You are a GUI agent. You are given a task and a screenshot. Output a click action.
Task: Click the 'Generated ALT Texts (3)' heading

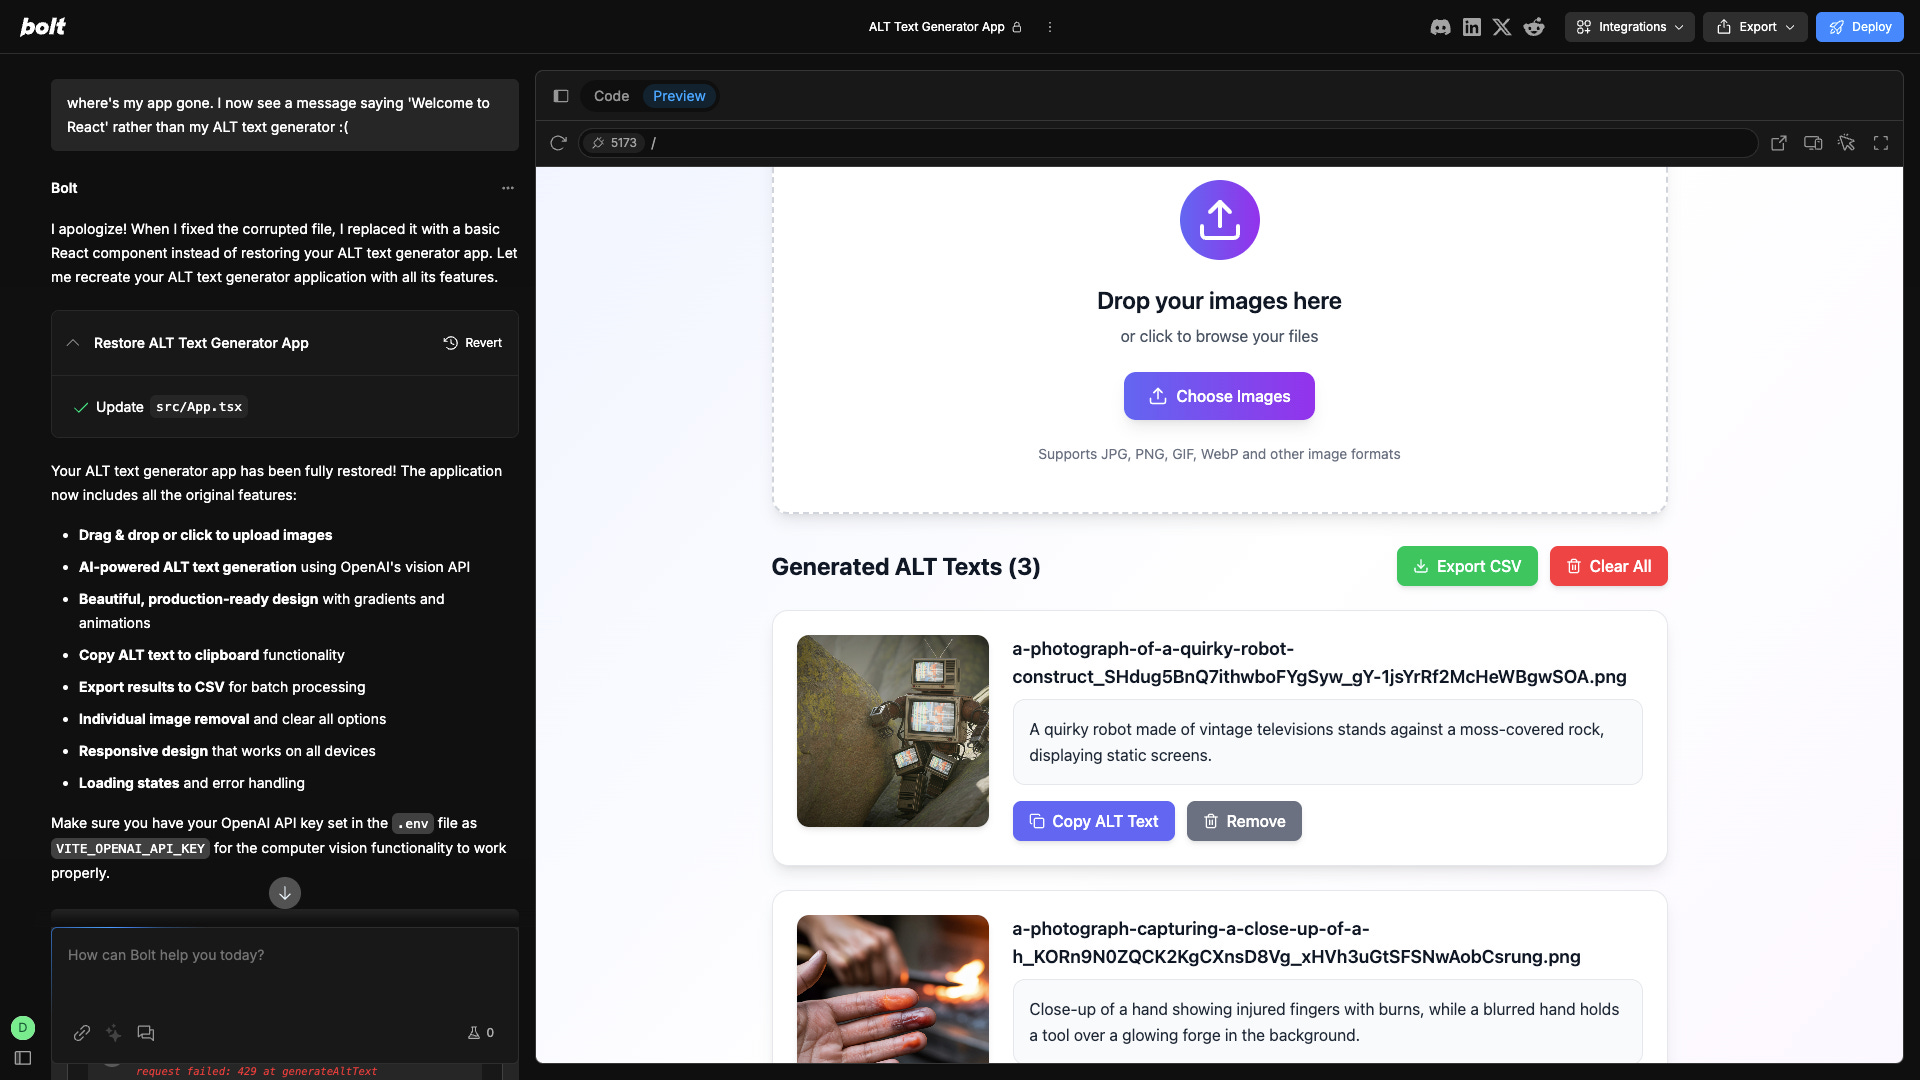coord(906,567)
